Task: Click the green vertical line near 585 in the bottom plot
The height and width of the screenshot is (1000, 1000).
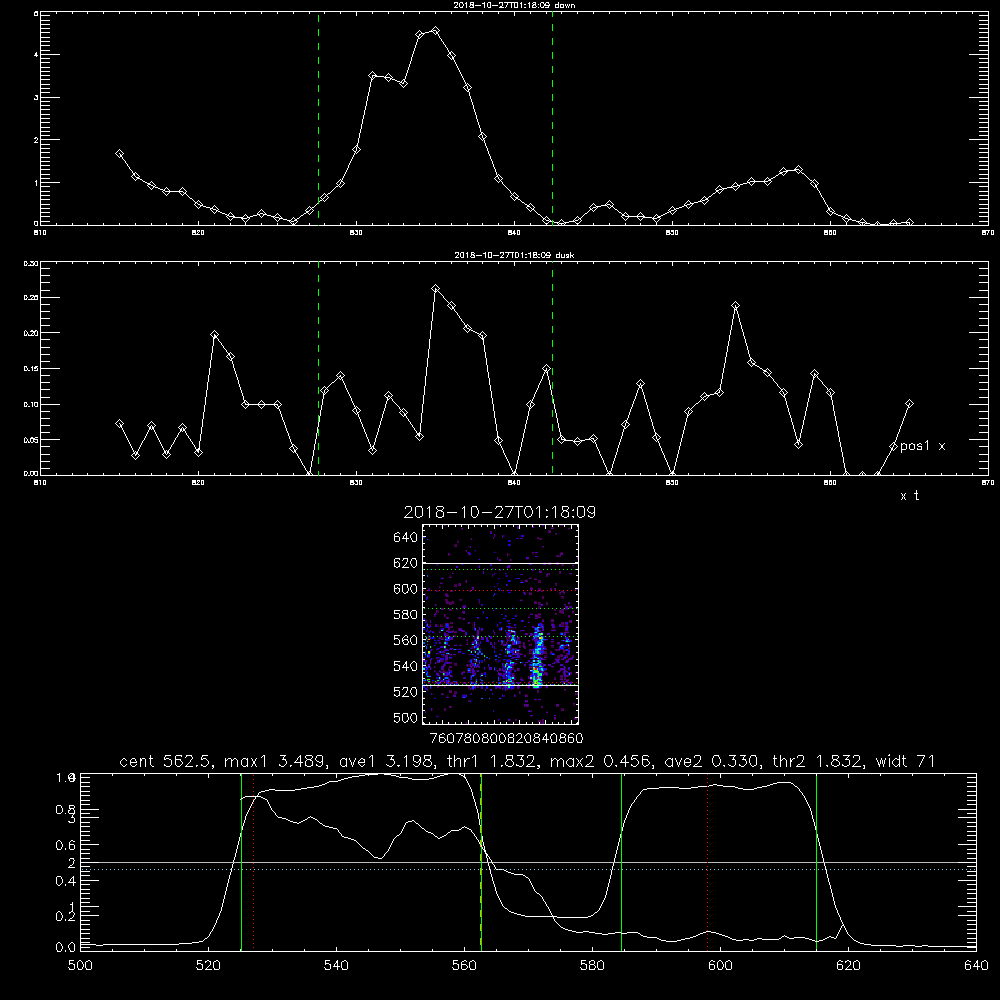Action: tap(621, 862)
